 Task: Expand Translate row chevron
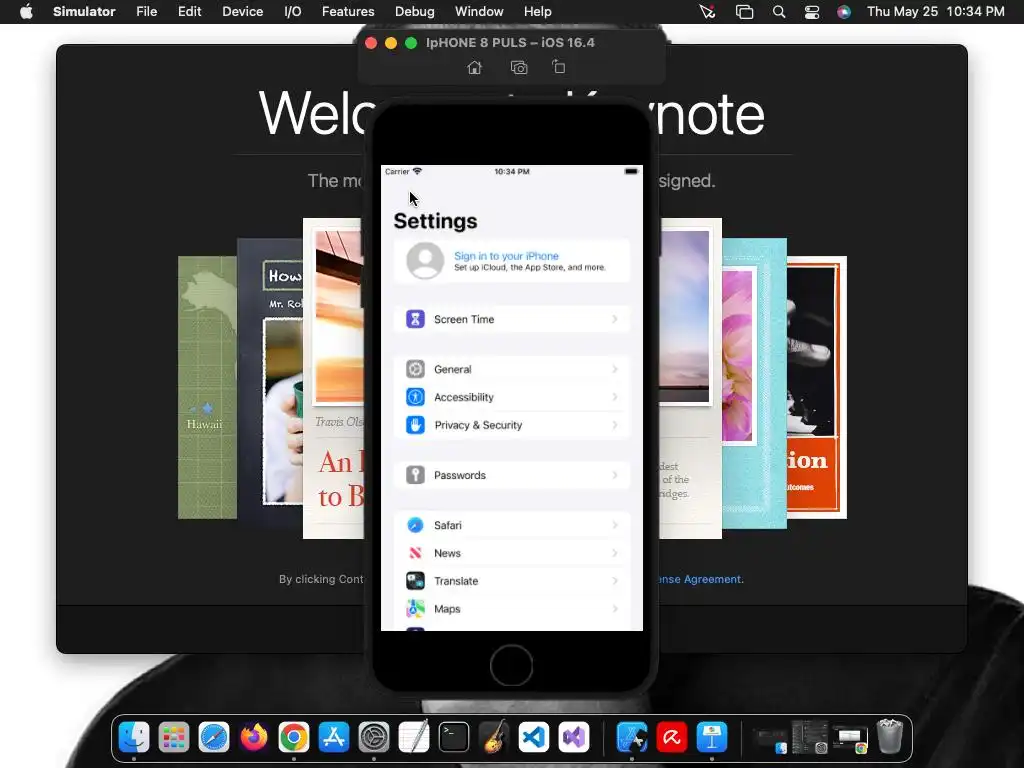click(x=615, y=581)
